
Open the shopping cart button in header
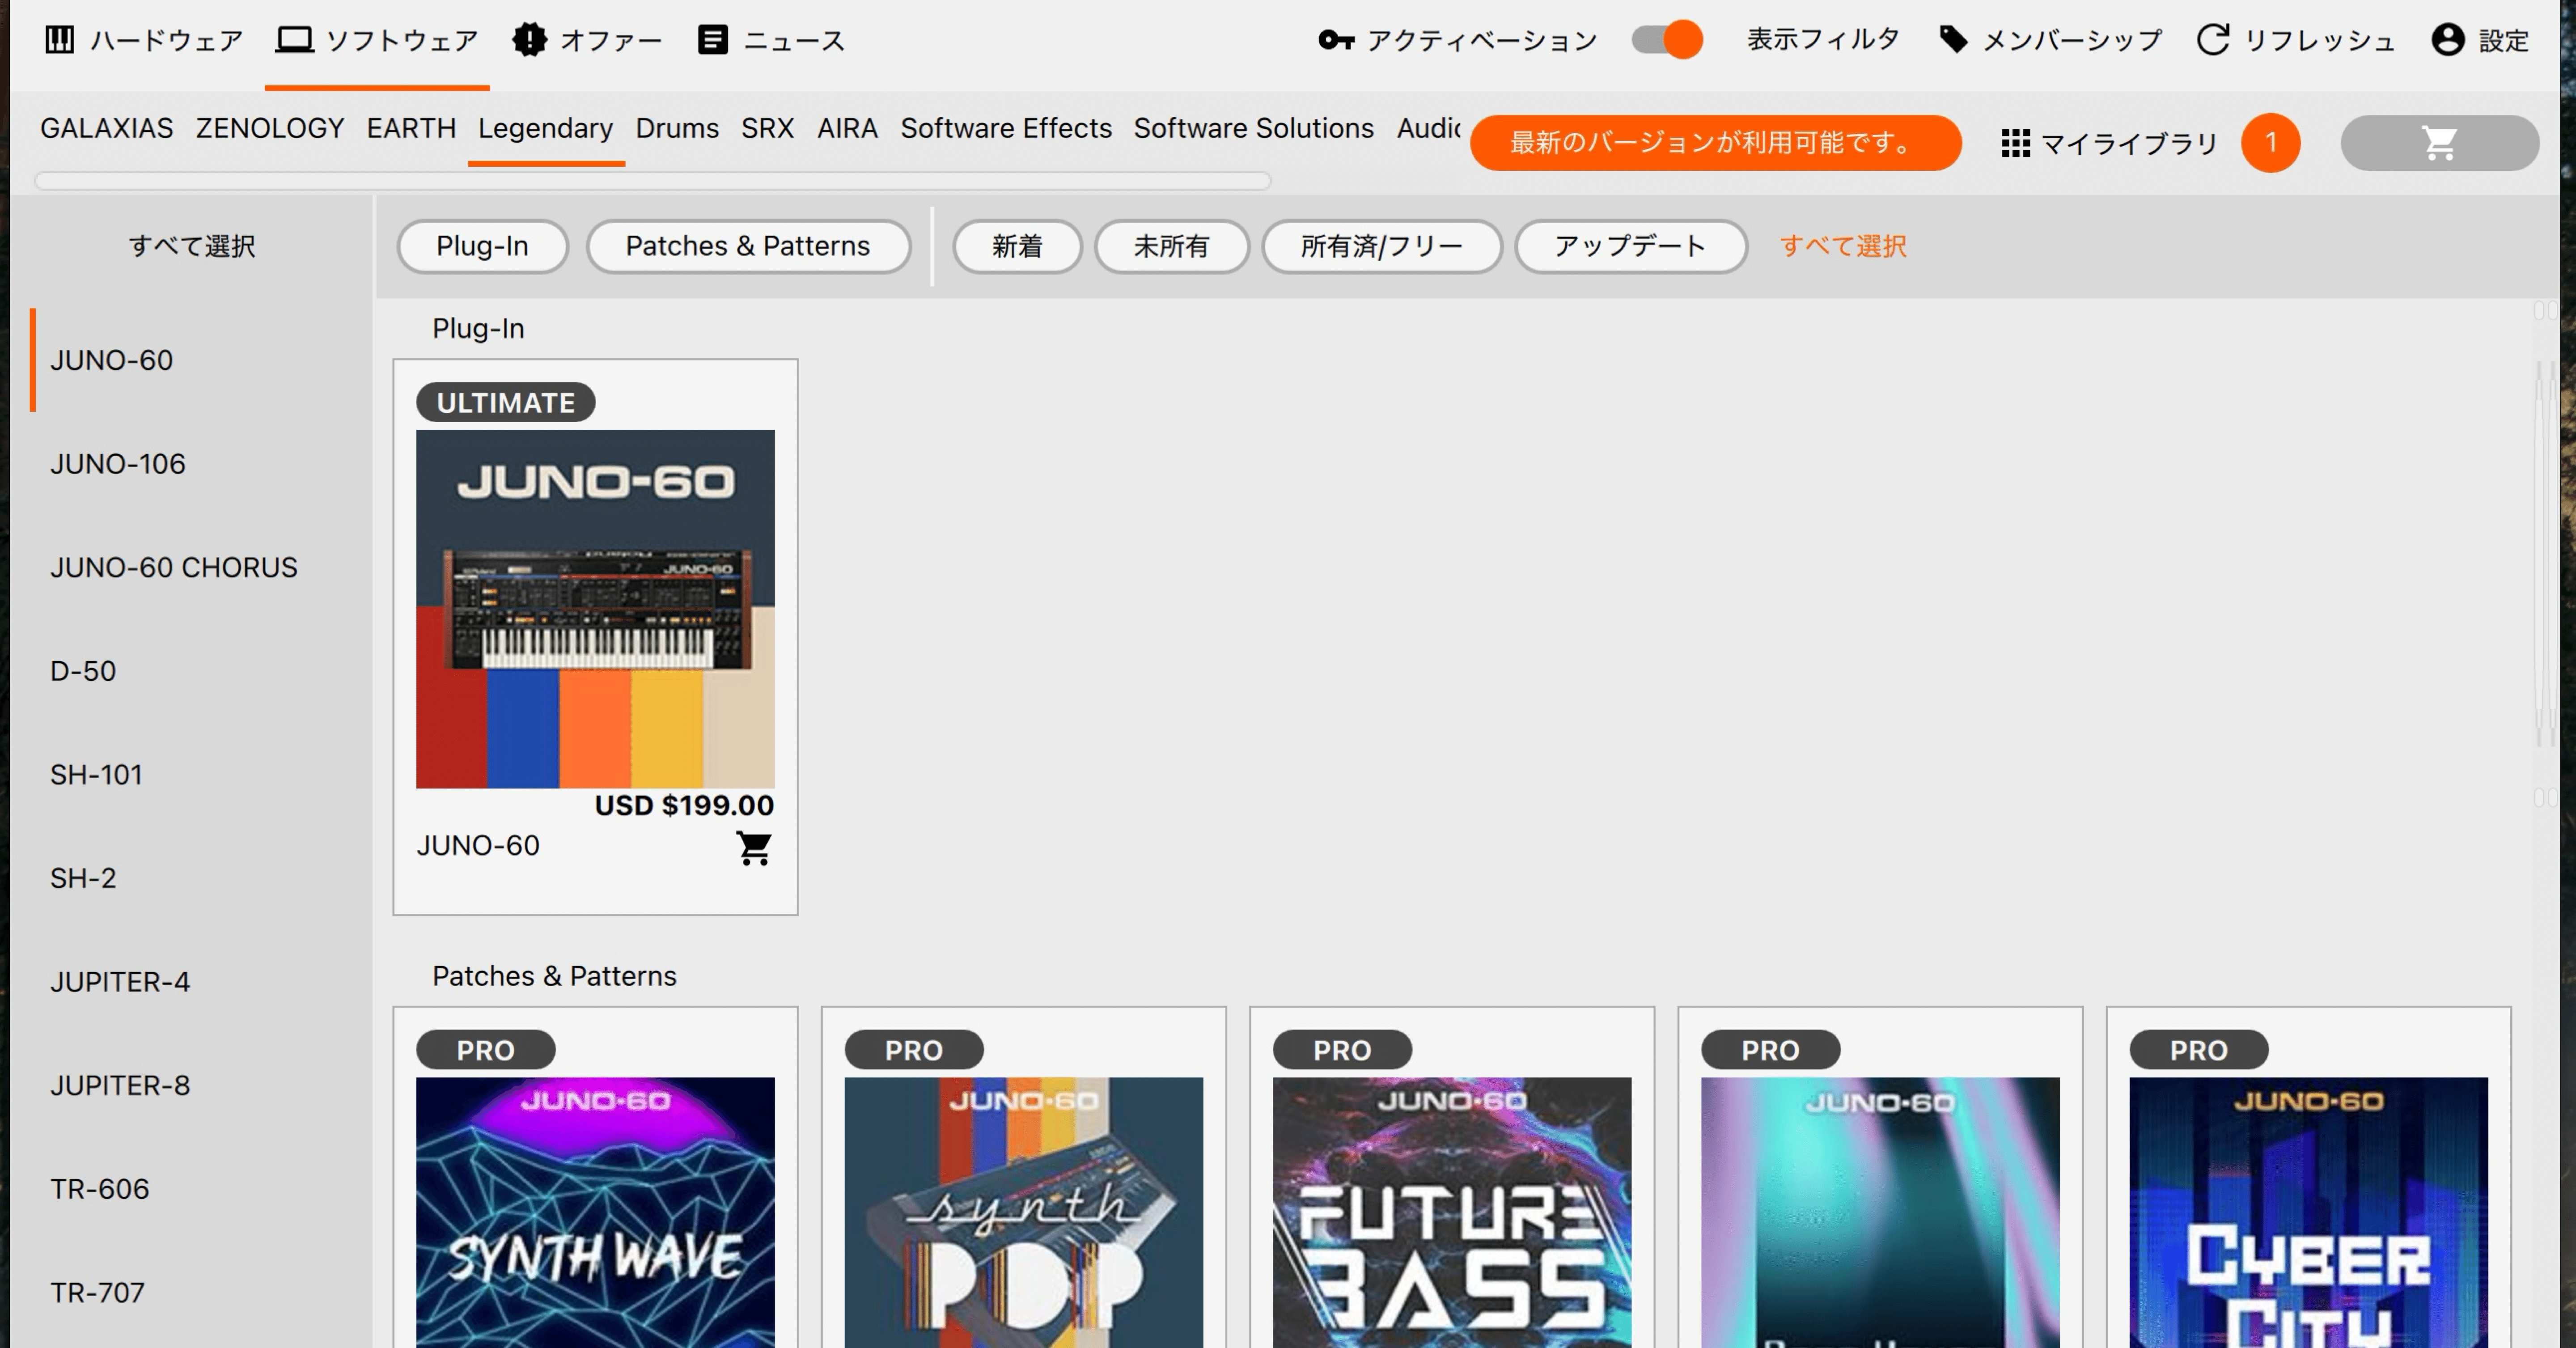(2439, 143)
